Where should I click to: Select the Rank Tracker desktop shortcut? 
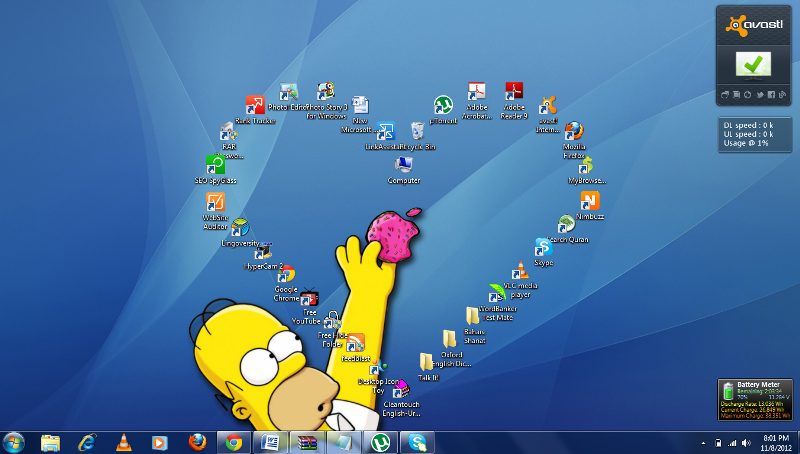[255, 110]
